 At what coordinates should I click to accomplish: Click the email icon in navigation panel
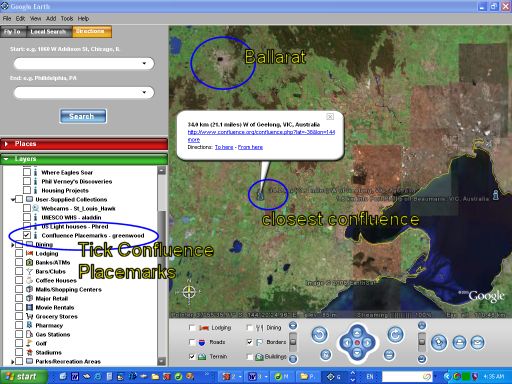[x=477, y=342]
